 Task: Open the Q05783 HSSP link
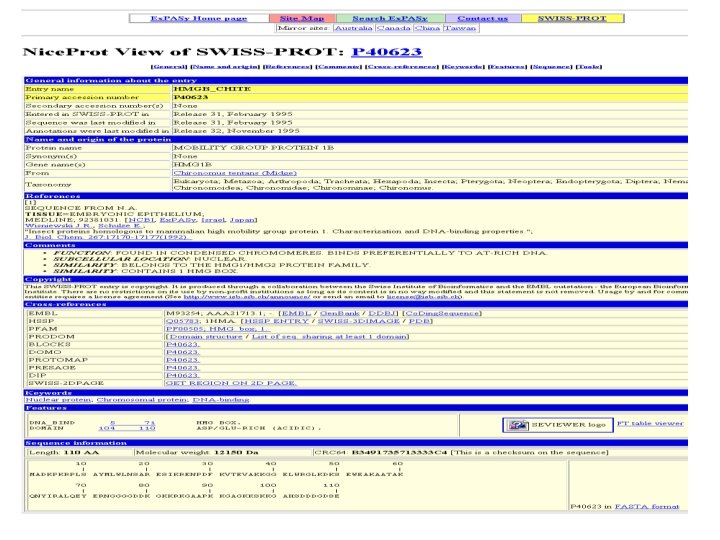182,321
